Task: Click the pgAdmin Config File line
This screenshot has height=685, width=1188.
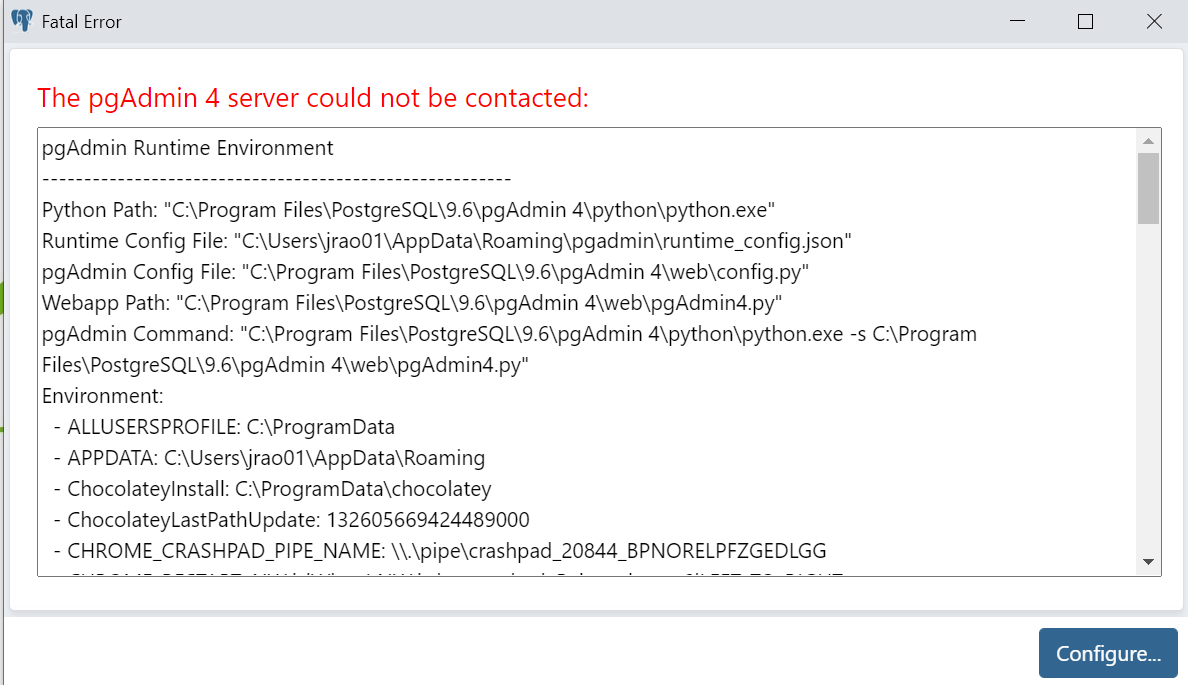Action: point(425,272)
